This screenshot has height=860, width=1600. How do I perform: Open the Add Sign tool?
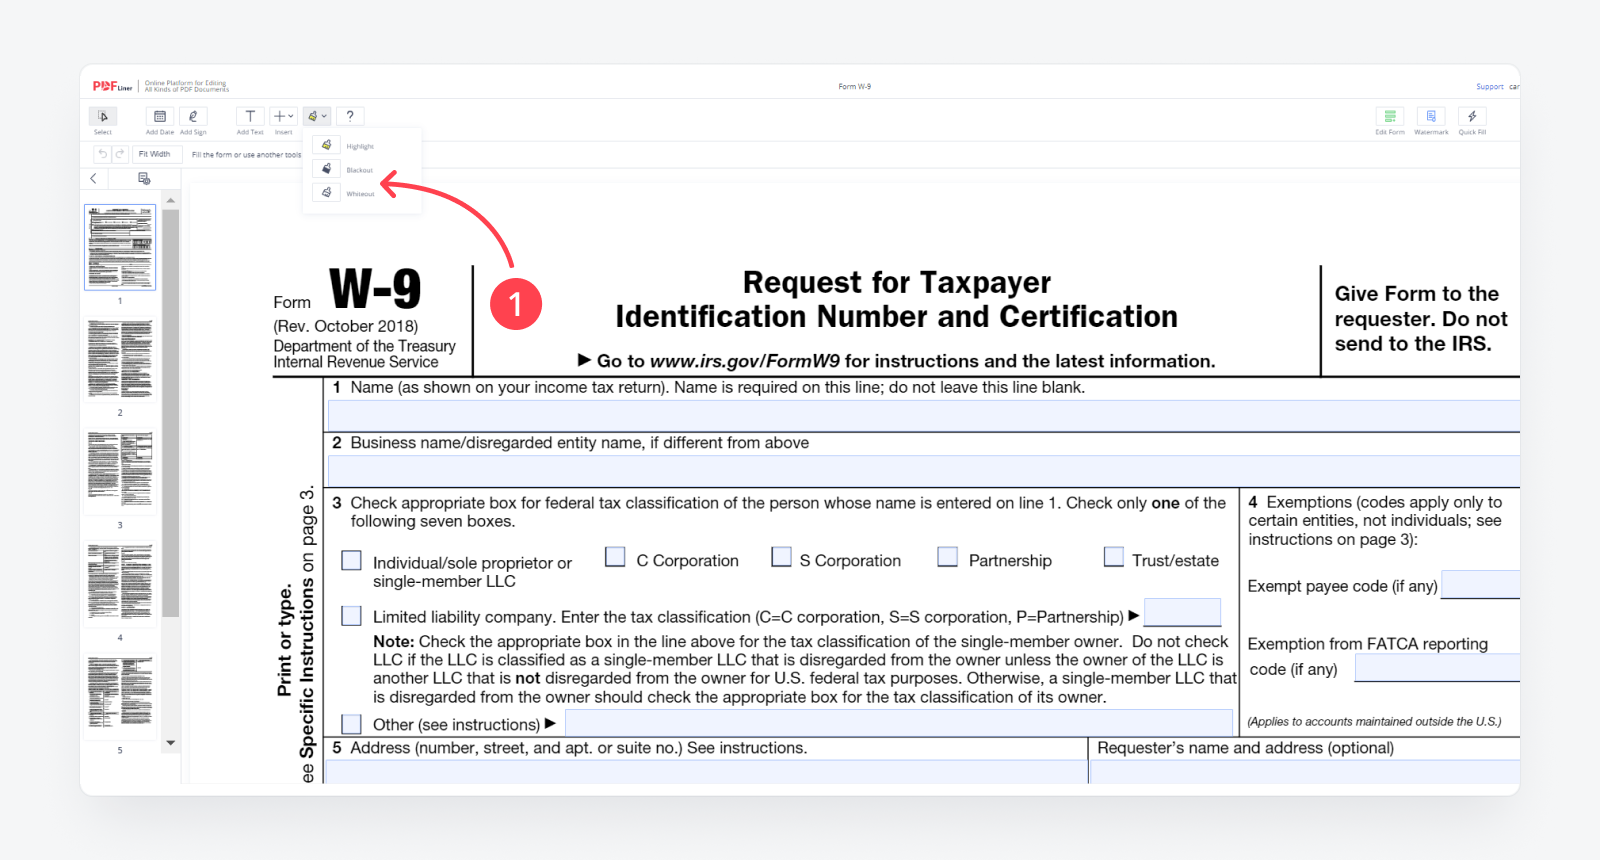193,117
